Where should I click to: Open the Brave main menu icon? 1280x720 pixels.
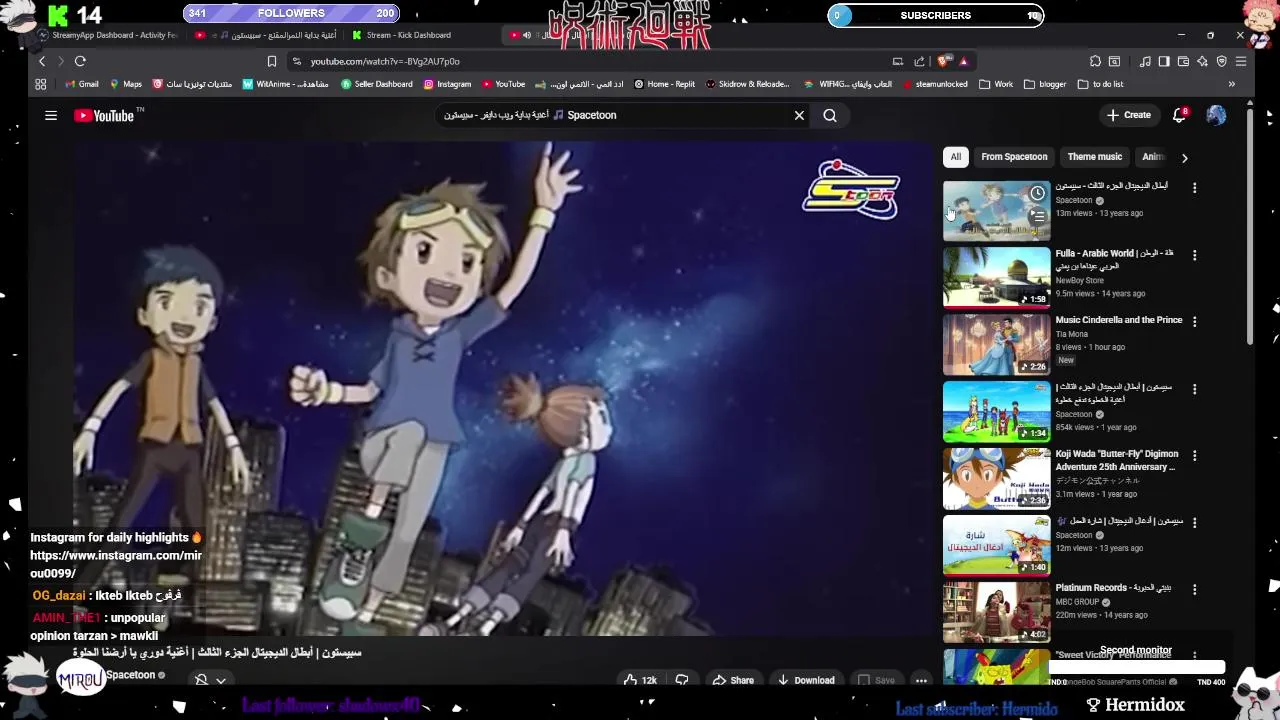[x=1241, y=61]
